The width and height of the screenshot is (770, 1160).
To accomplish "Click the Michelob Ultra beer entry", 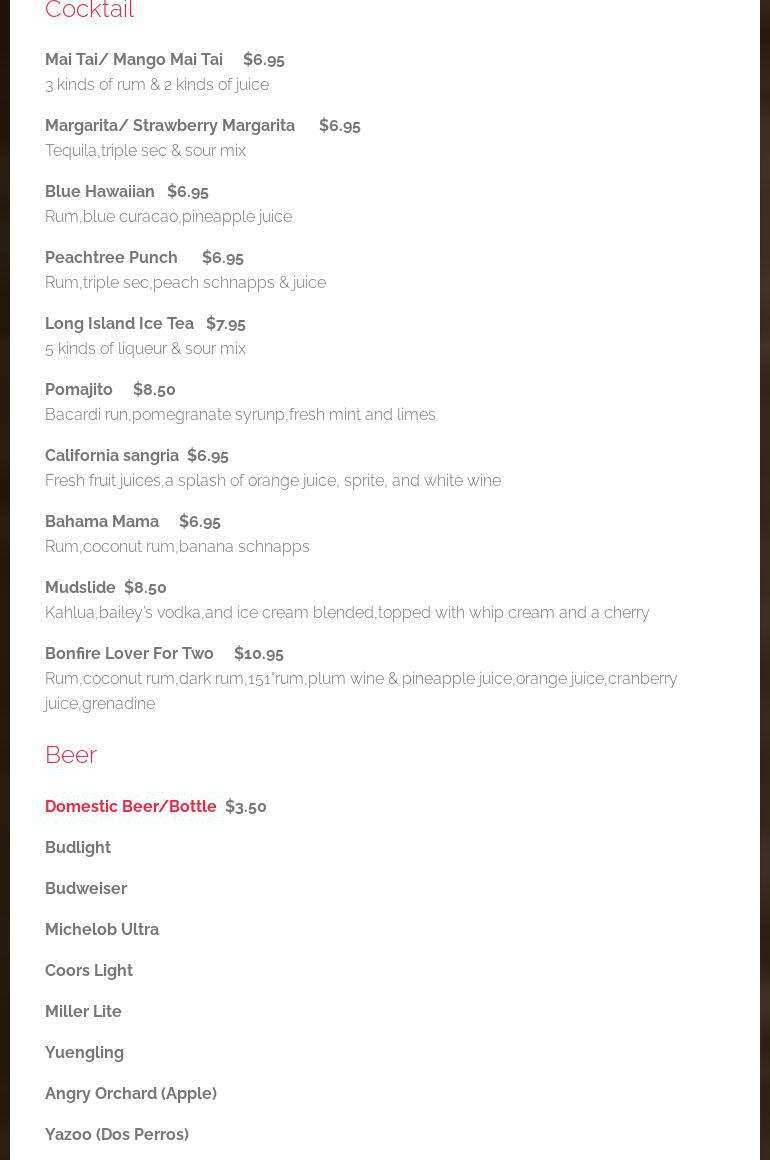I will coord(102,929).
